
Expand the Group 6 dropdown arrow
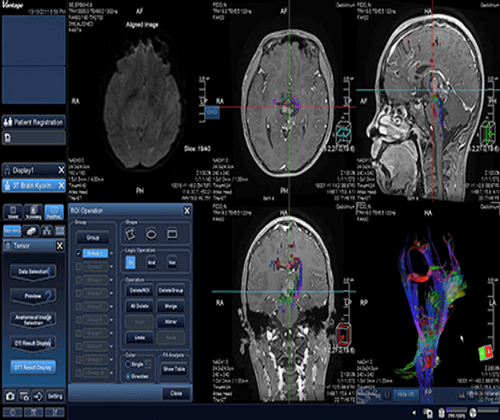111,320
